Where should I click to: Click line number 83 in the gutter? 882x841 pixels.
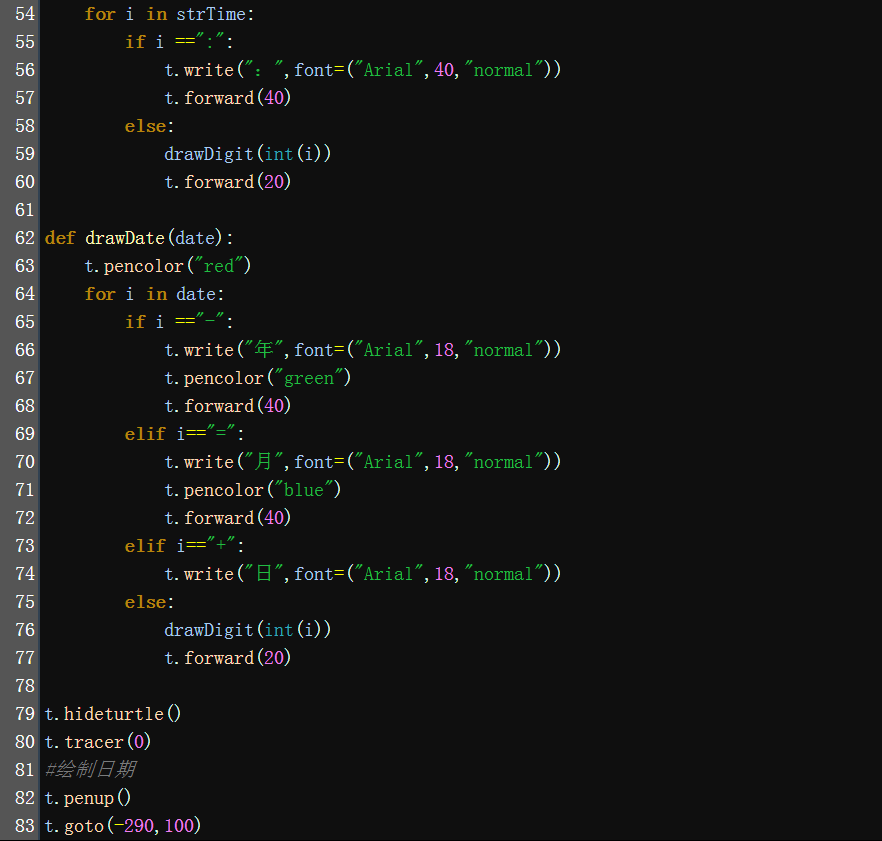point(24,826)
